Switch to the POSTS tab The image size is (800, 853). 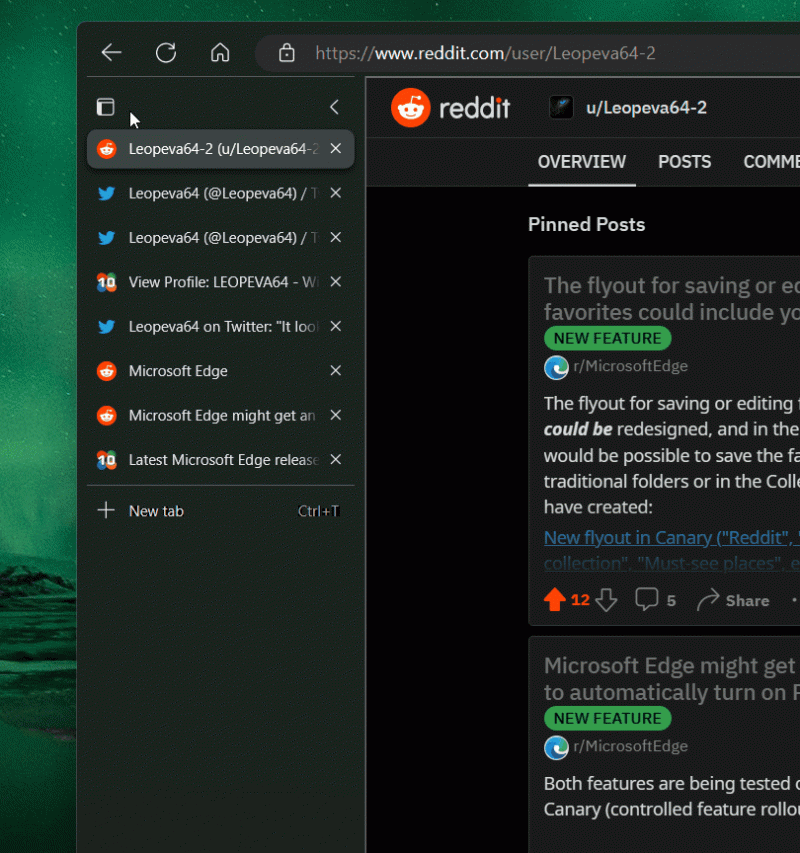684,161
